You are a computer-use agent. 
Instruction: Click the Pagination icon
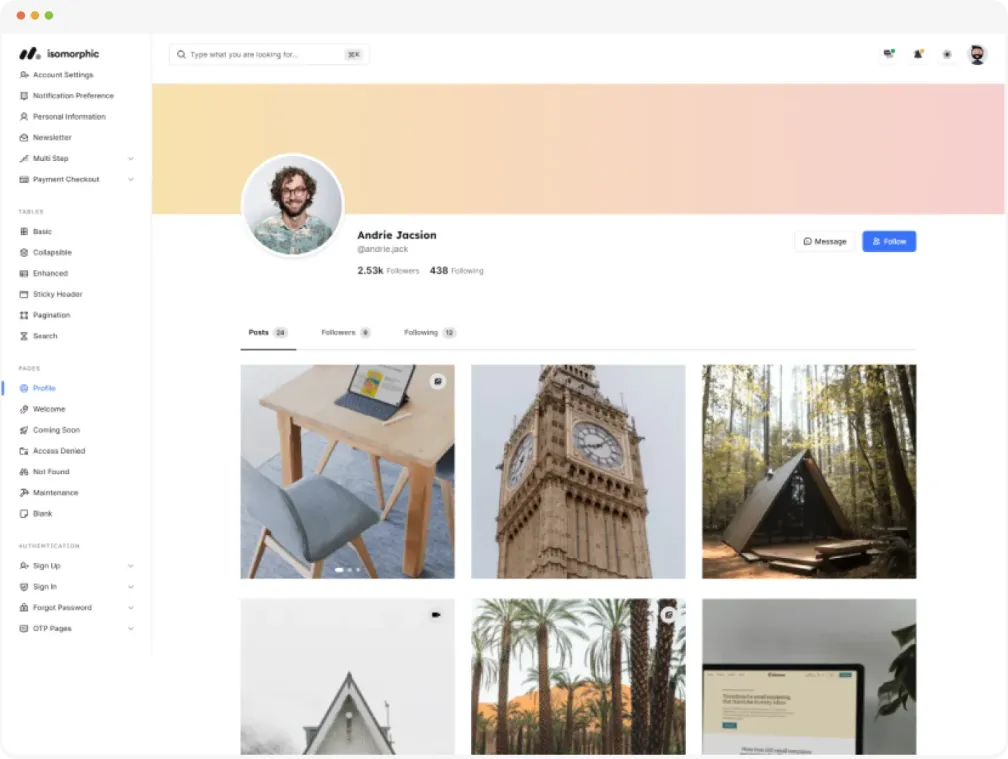(x=24, y=315)
